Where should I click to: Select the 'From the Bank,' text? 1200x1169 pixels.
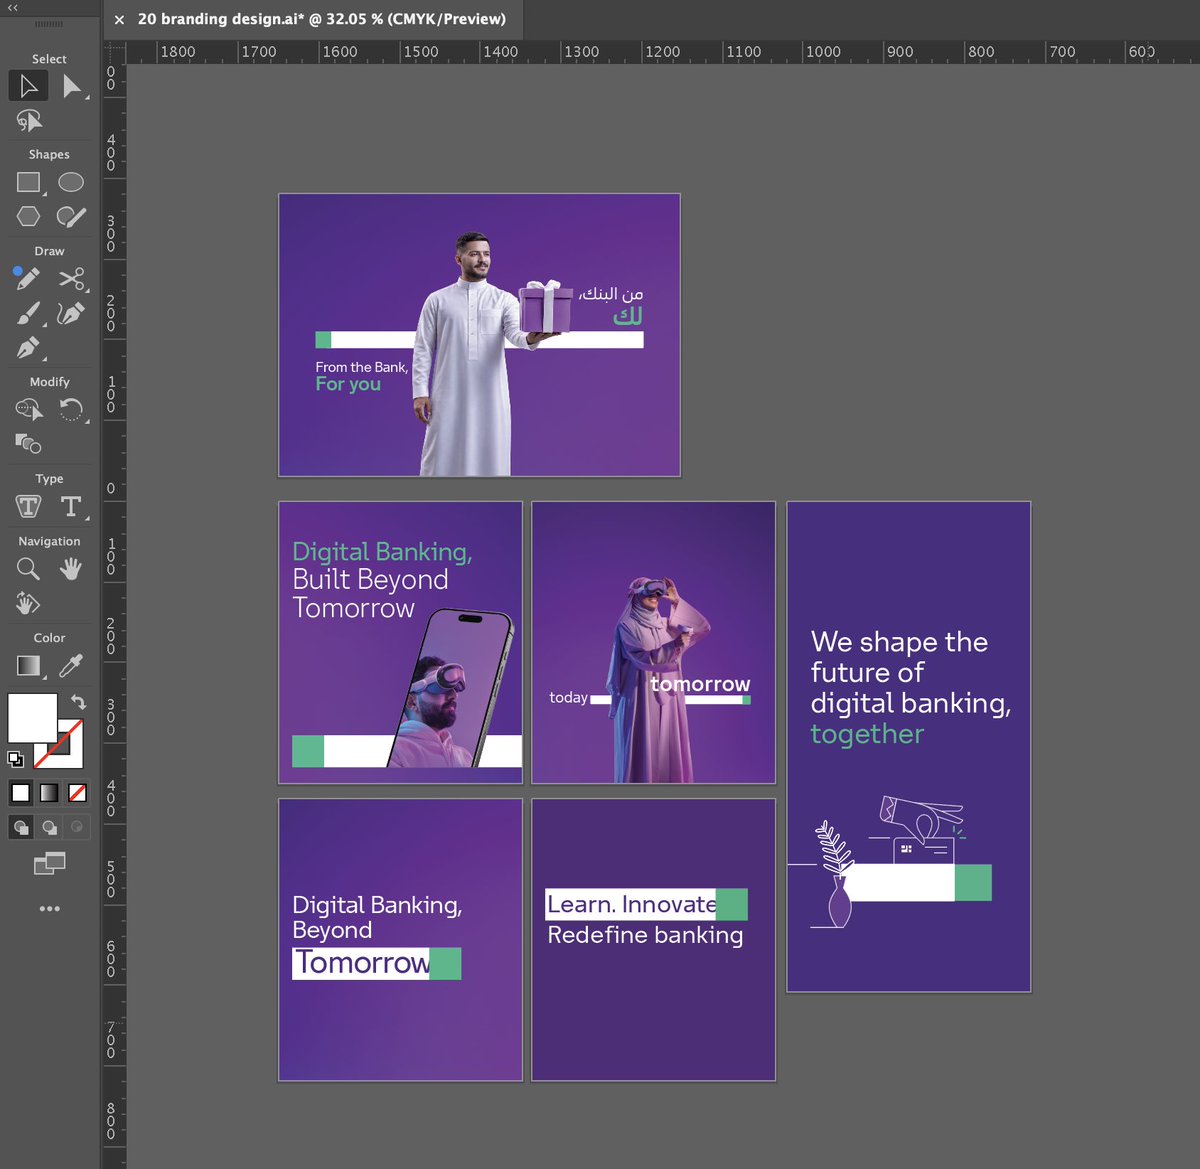coord(362,367)
